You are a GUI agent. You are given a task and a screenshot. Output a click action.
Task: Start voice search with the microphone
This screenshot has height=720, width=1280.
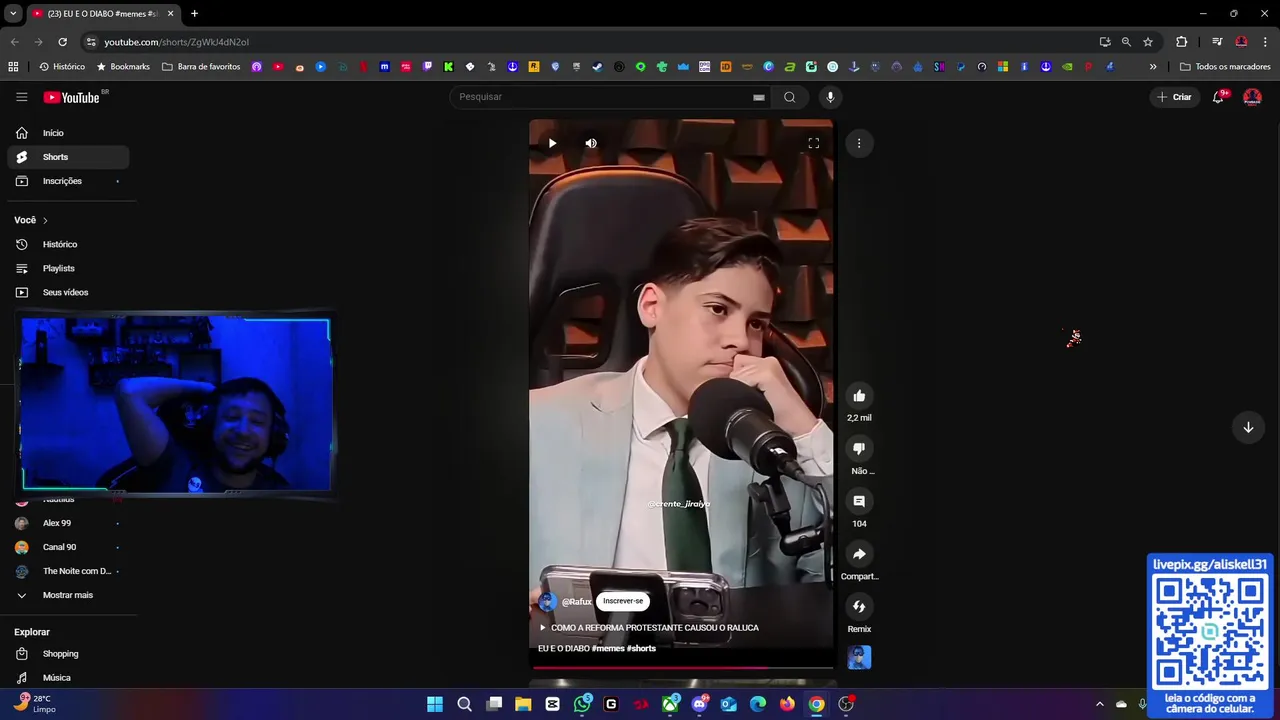pyautogui.click(x=829, y=97)
